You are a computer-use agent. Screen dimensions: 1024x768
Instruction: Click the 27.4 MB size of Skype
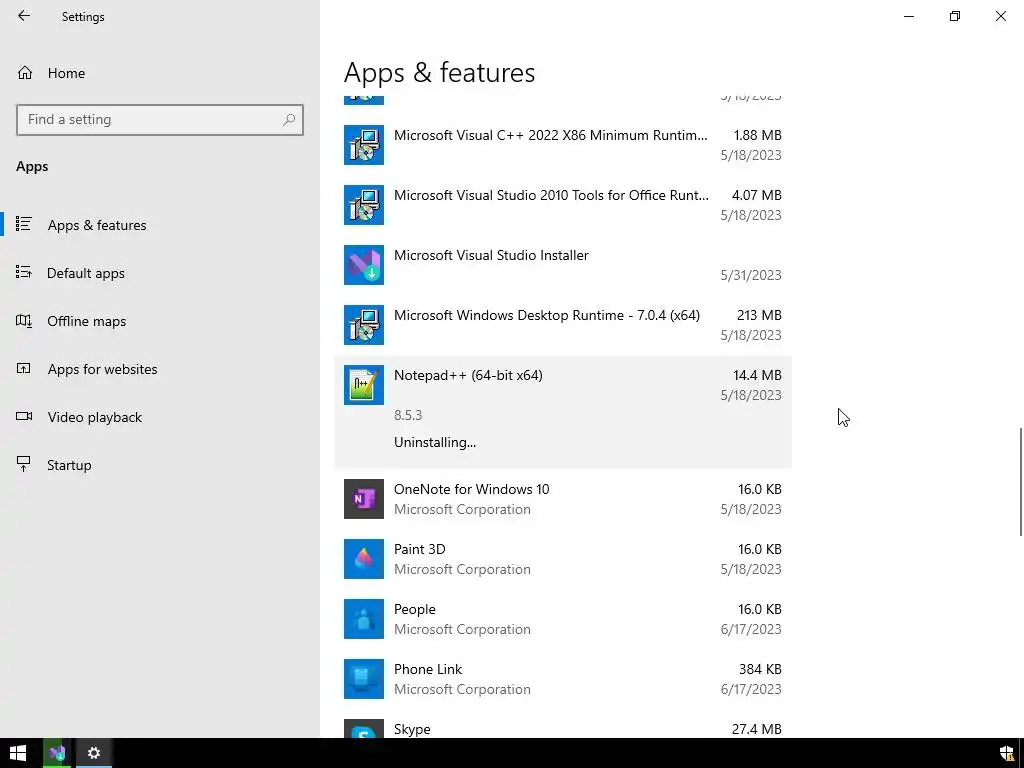[x=757, y=729]
